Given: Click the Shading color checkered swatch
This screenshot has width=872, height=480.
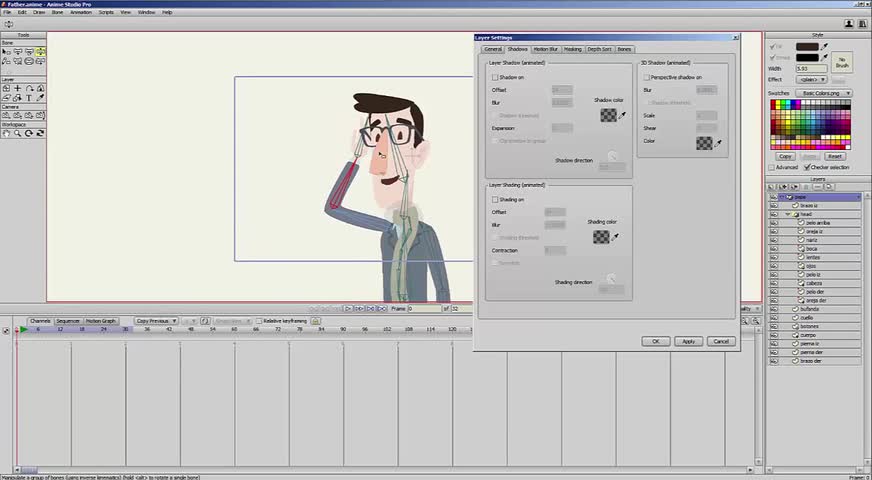Looking at the screenshot, I should tap(601, 237).
